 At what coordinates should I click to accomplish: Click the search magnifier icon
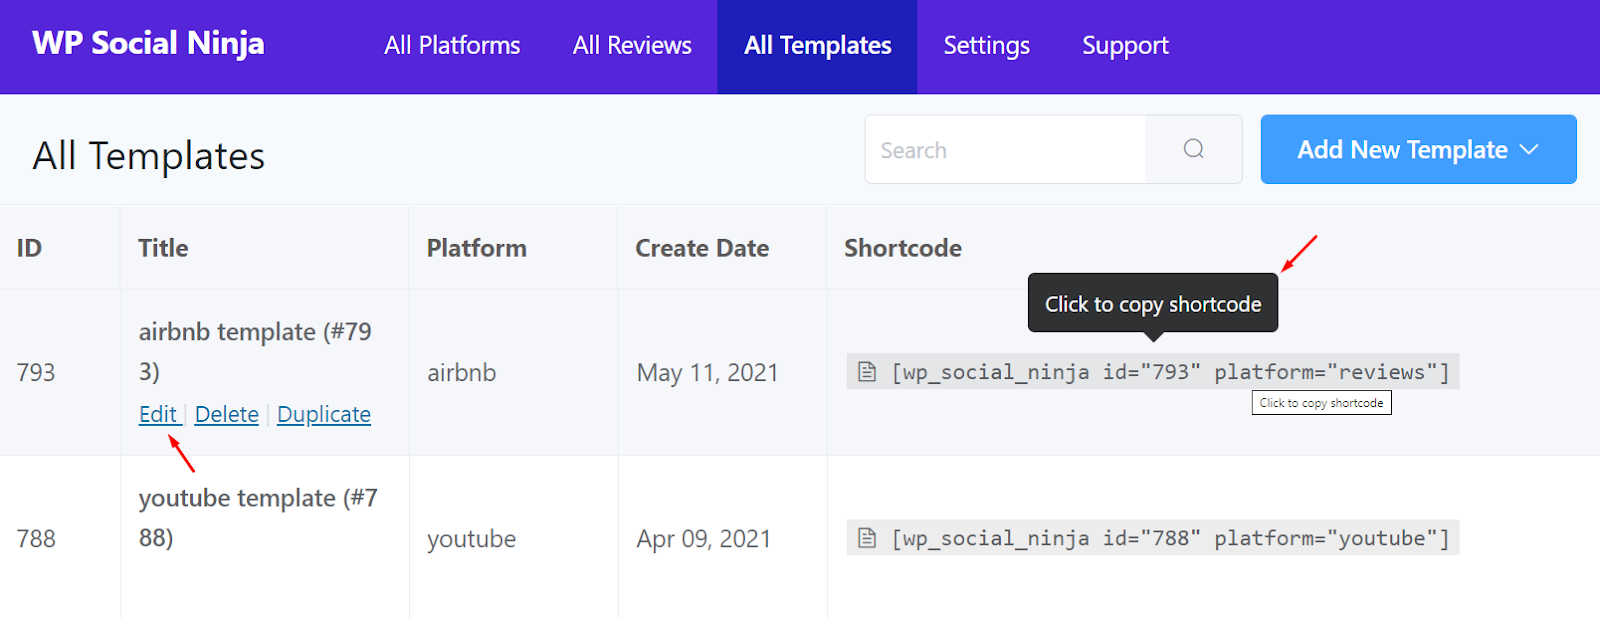pos(1193,149)
